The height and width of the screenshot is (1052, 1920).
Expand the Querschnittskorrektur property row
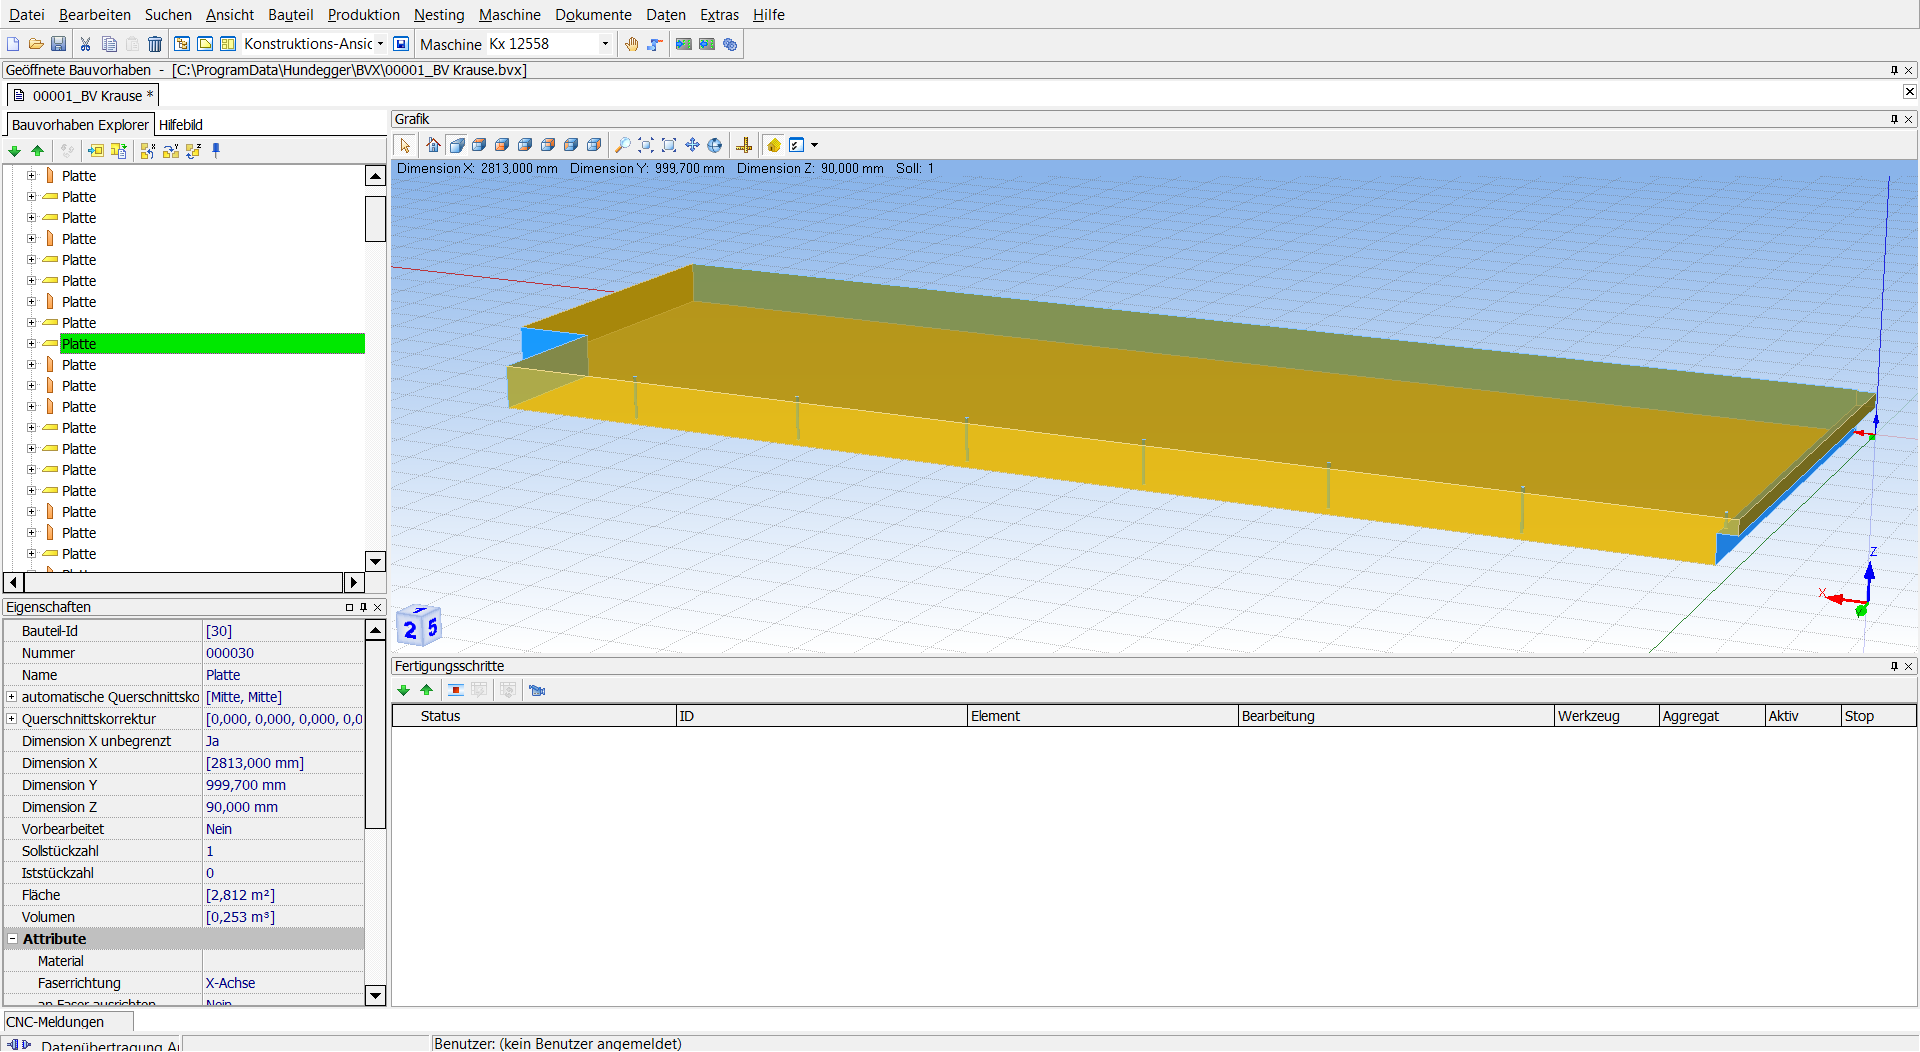click(x=12, y=719)
